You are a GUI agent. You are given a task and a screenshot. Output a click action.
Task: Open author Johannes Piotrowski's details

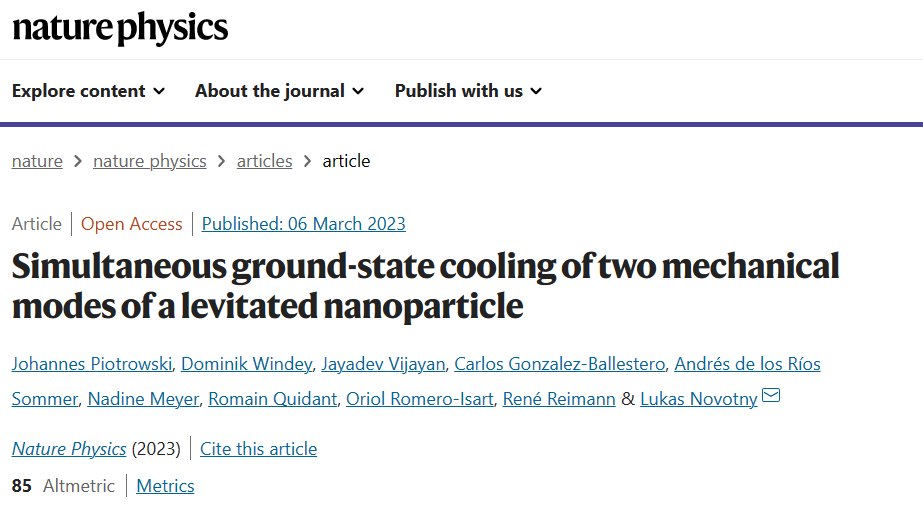coord(92,364)
